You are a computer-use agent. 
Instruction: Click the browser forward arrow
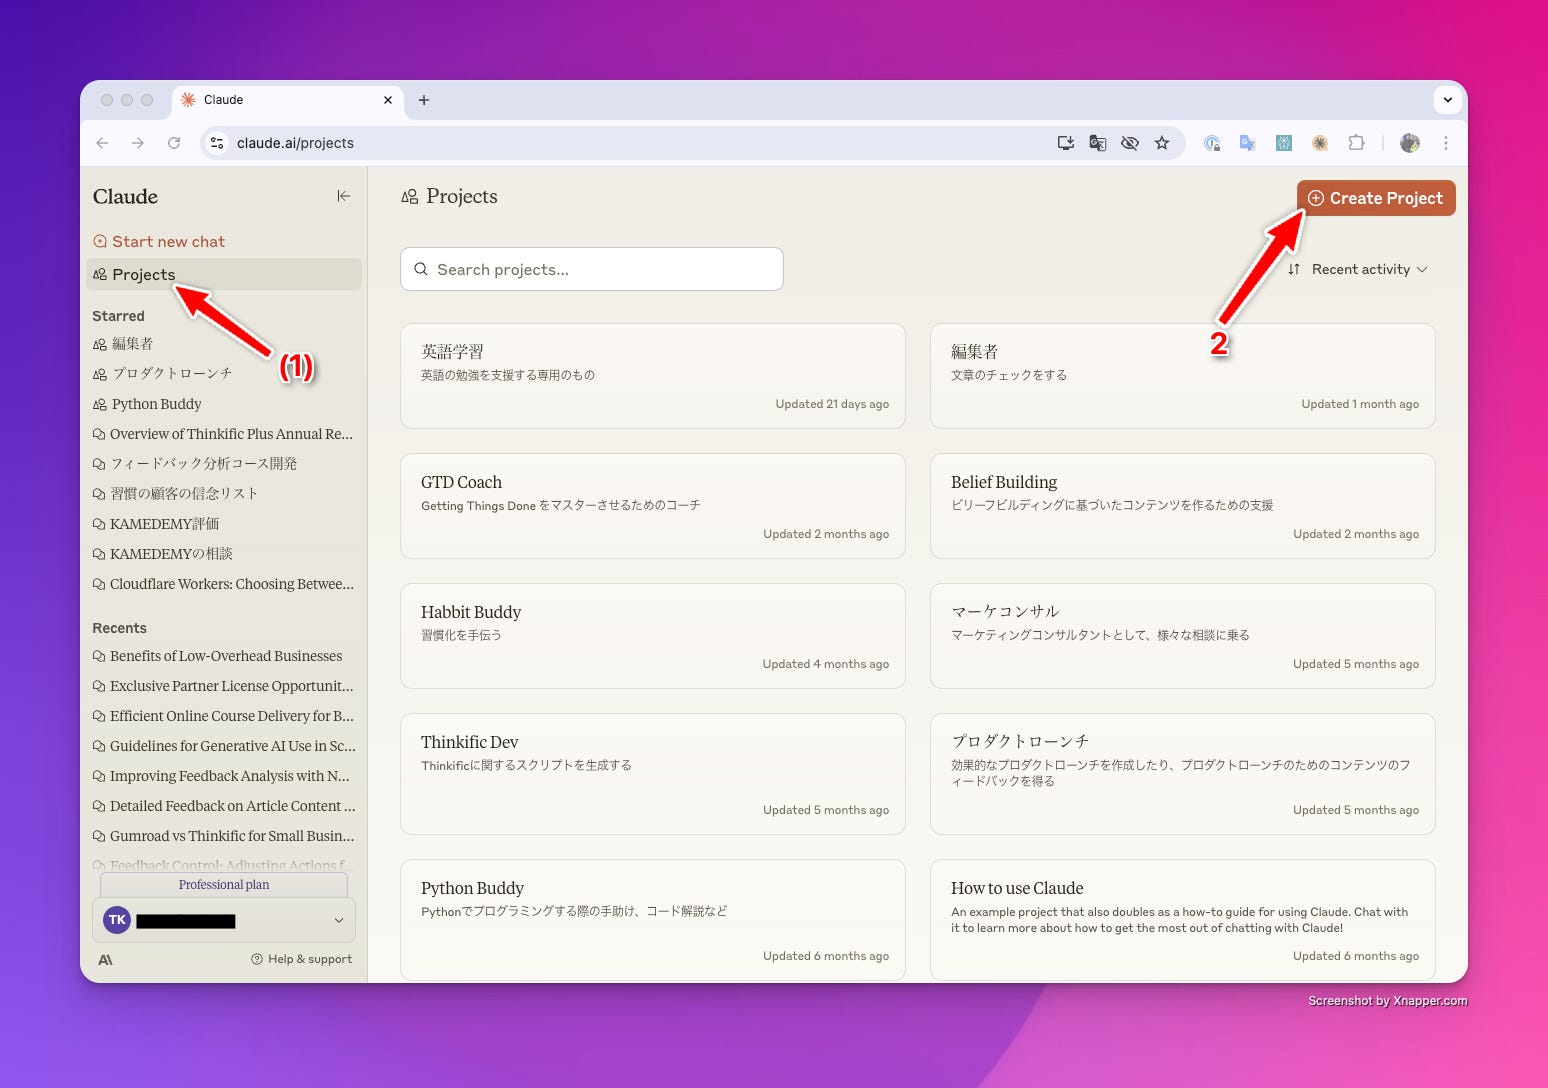[138, 143]
